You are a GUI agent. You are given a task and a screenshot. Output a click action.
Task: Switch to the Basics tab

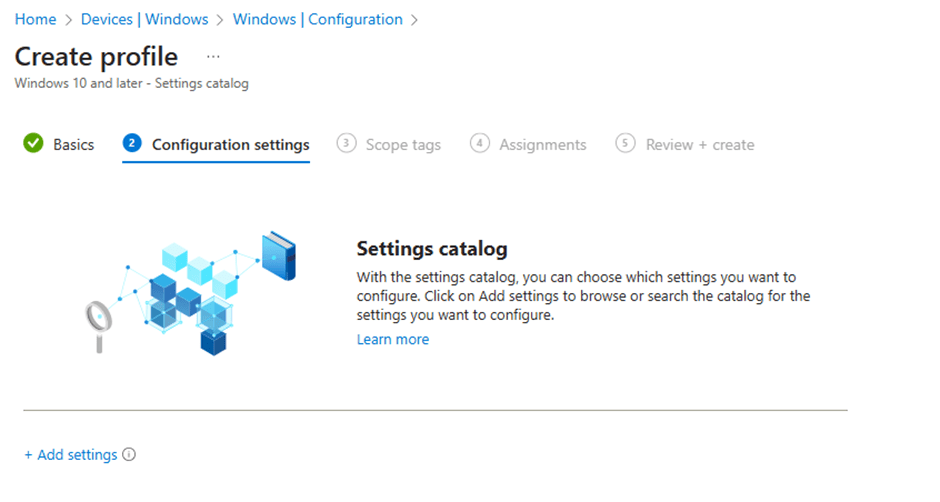pos(73,145)
